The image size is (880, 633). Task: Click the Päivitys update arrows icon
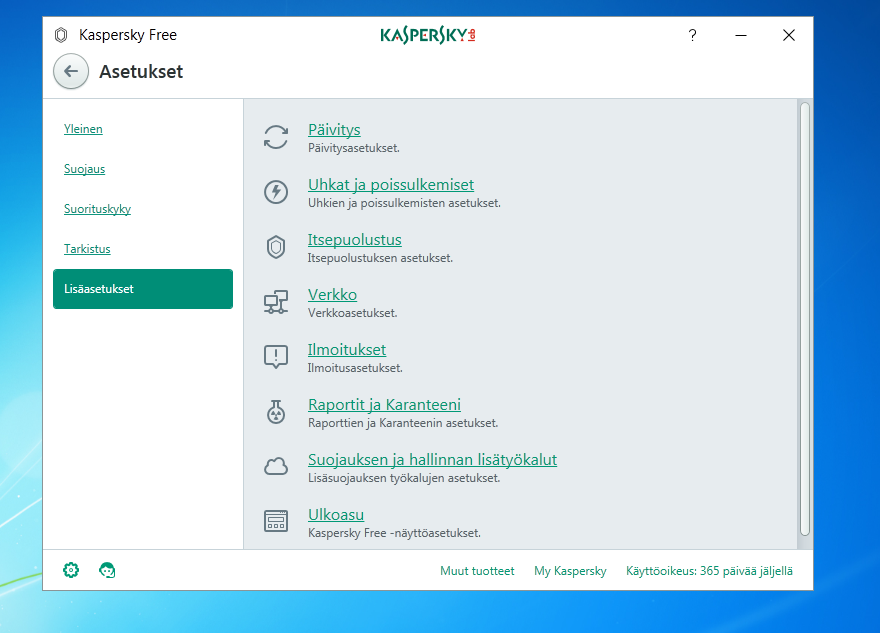click(276, 137)
